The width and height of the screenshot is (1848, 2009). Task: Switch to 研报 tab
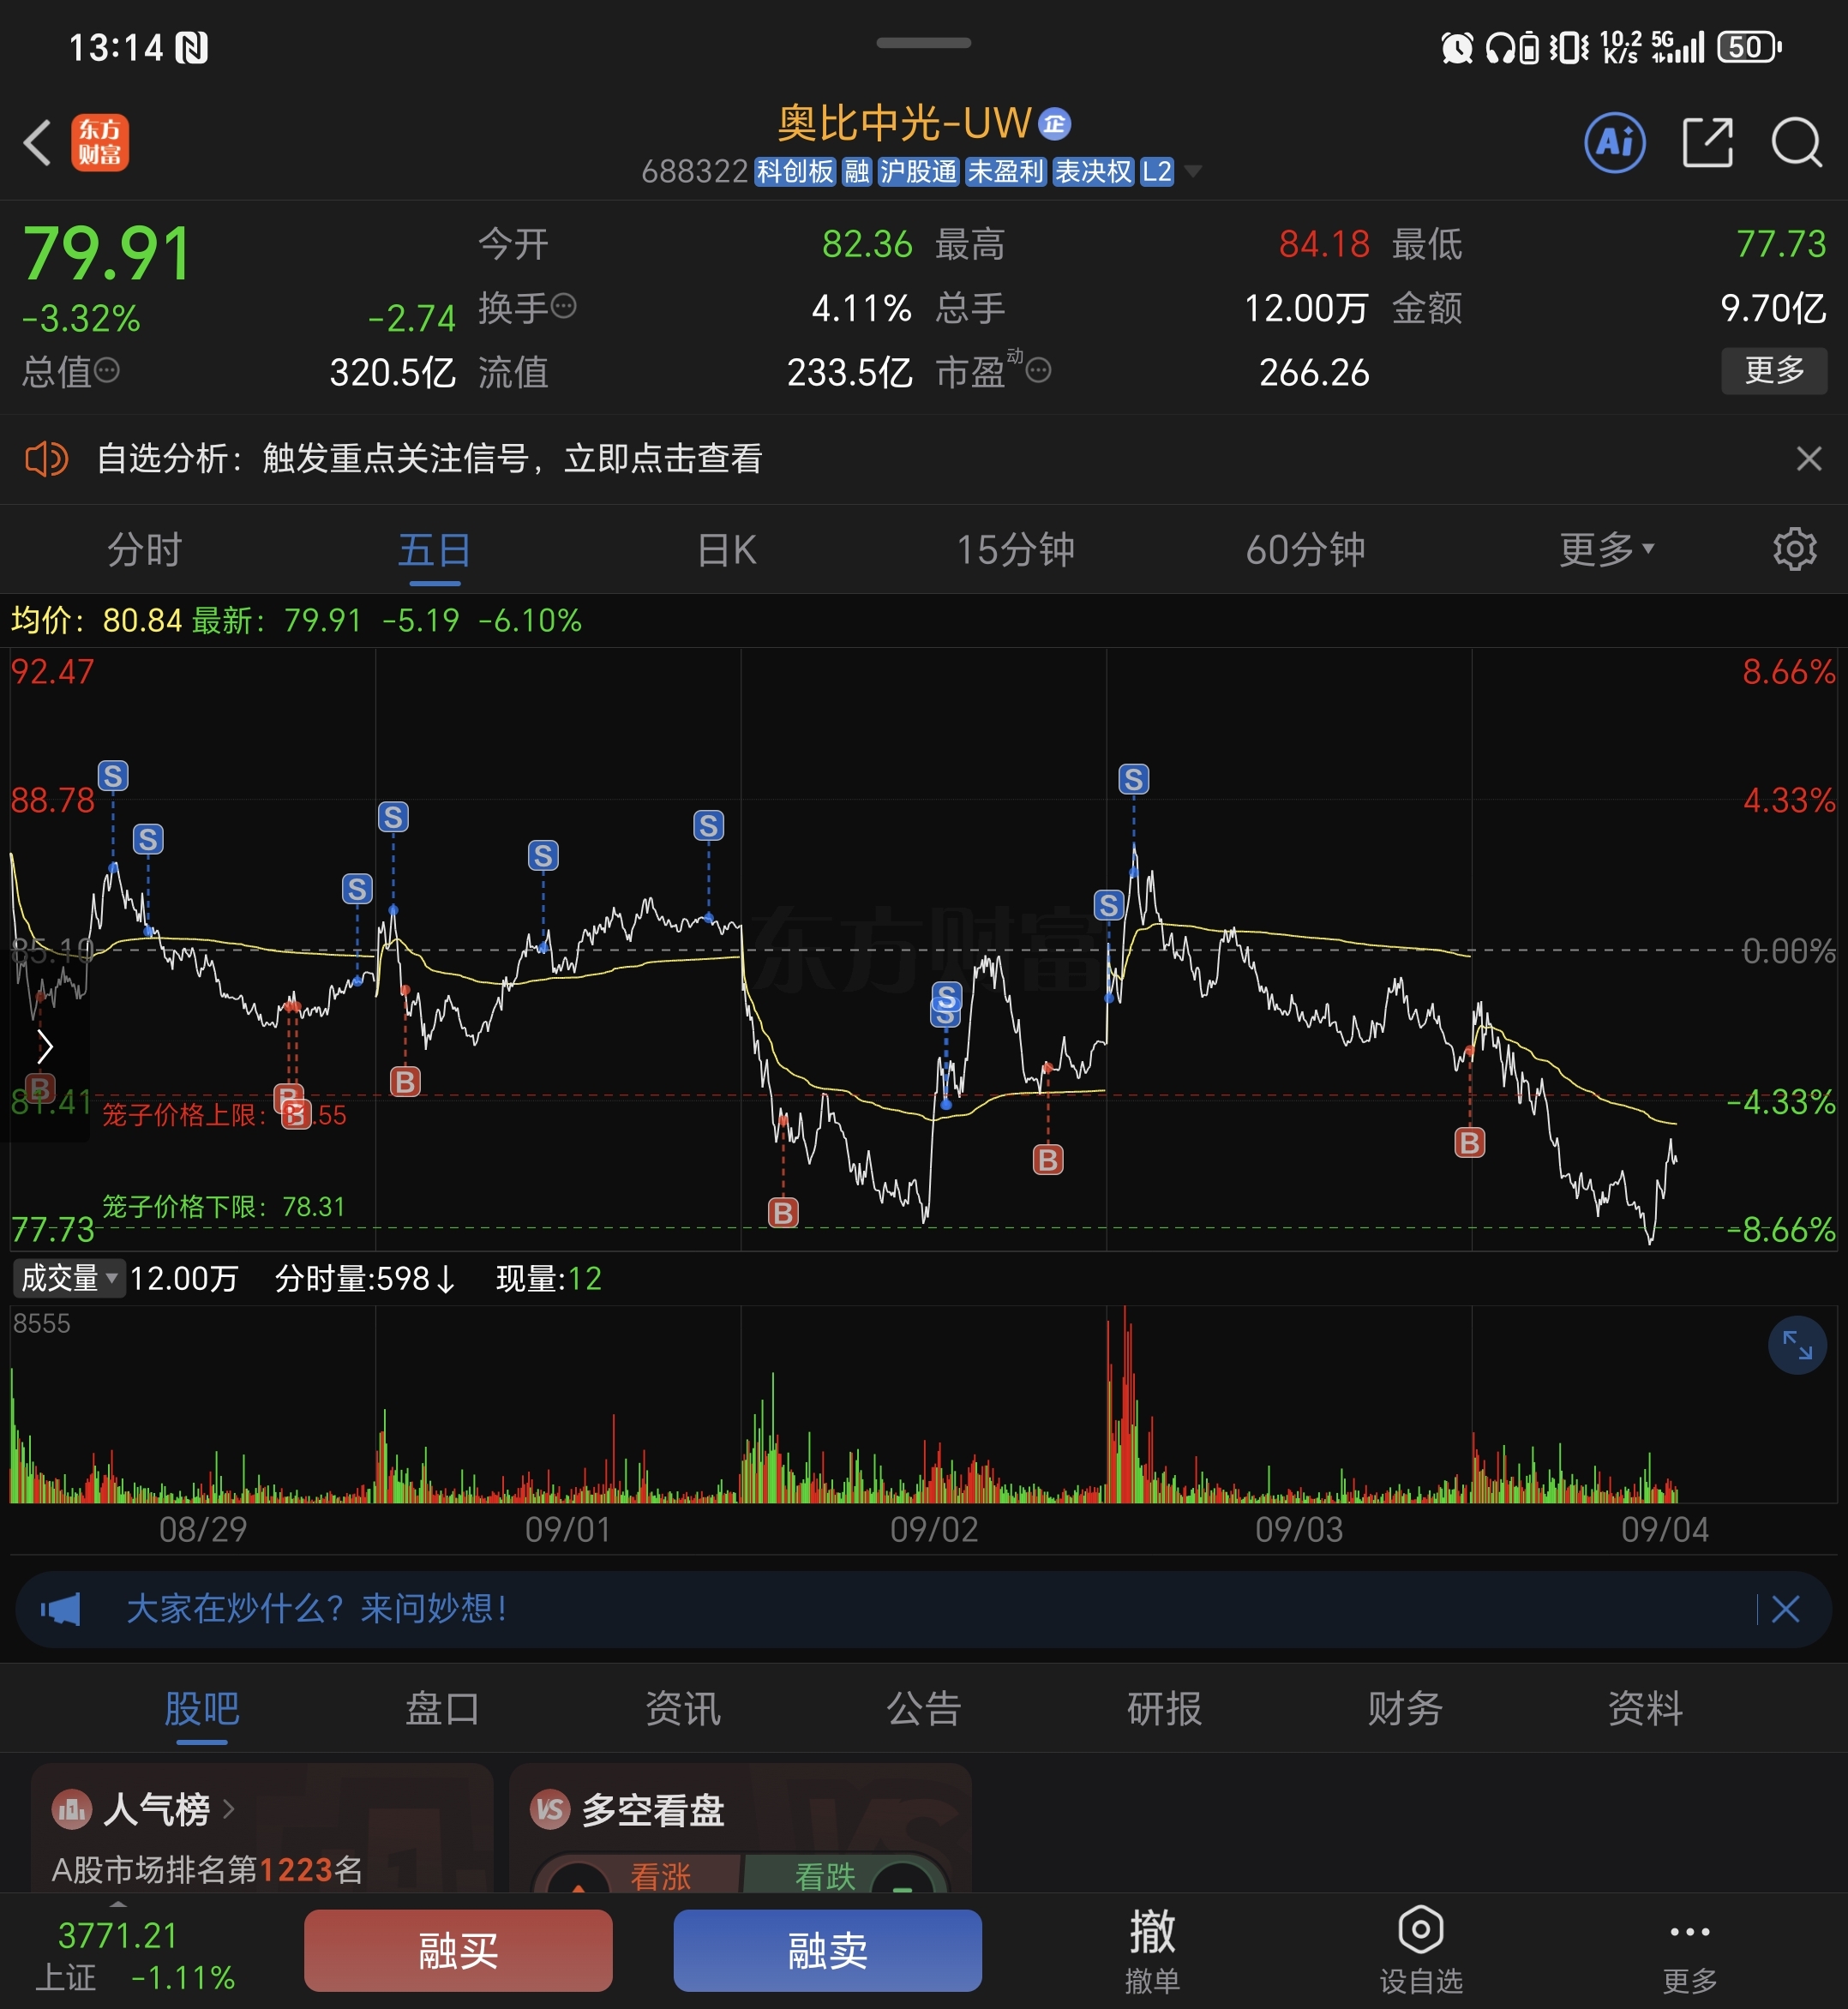click(1164, 1709)
